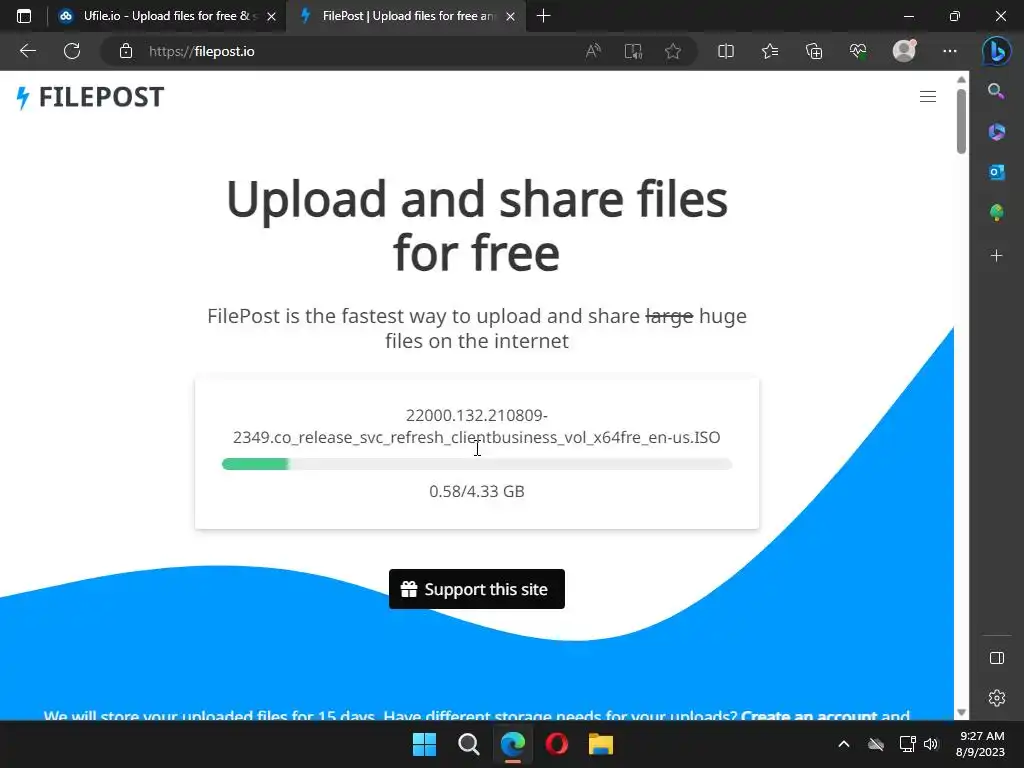The width and height of the screenshot is (1024, 768).
Task: Click the 0.58/4.33 GB upload status
Action: 477,491
